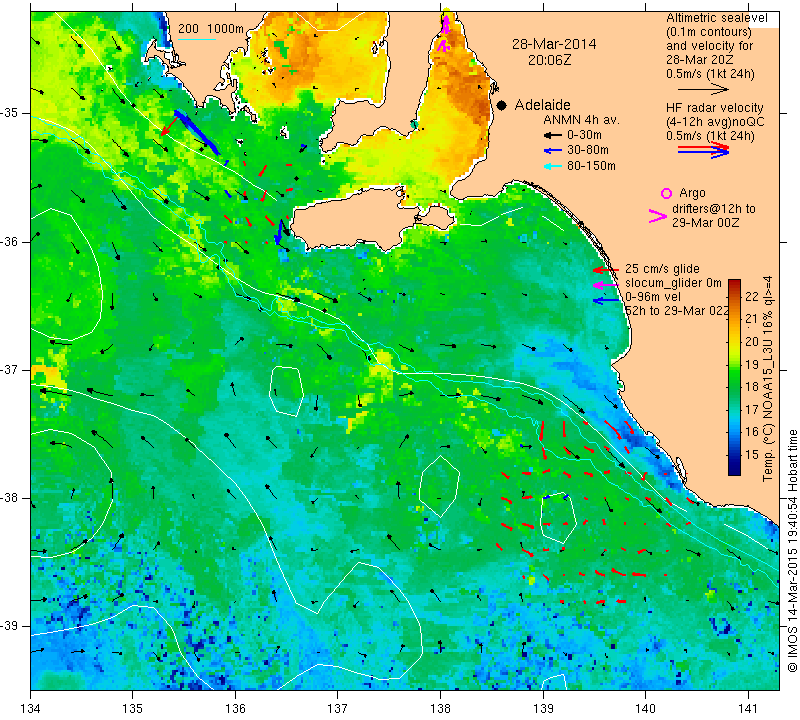The width and height of the screenshot is (800, 720).
Task: Click the 'HF radar velocity' legend heading
Action: pos(714,108)
